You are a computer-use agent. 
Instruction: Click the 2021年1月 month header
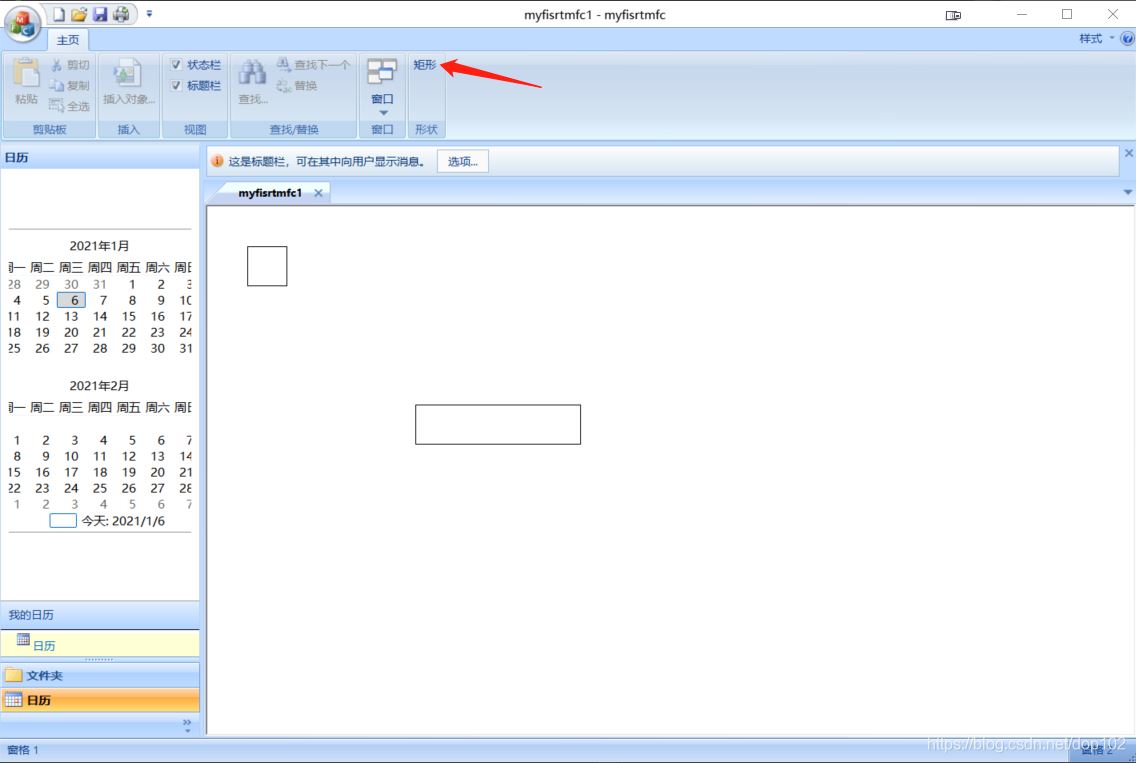(x=99, y=246)
